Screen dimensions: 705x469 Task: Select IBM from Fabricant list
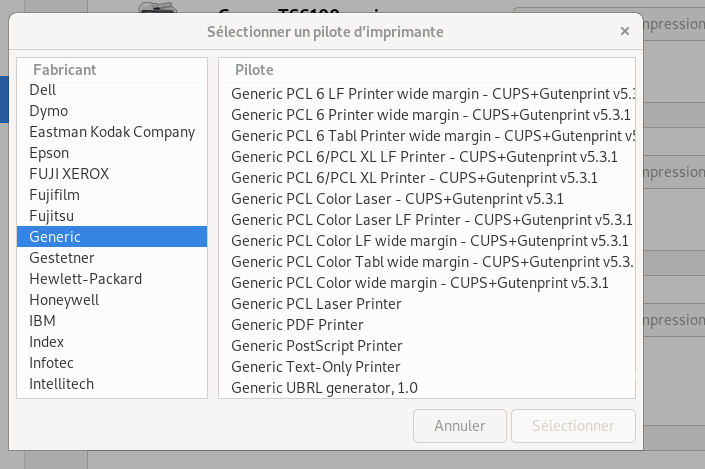pos(112,321)
